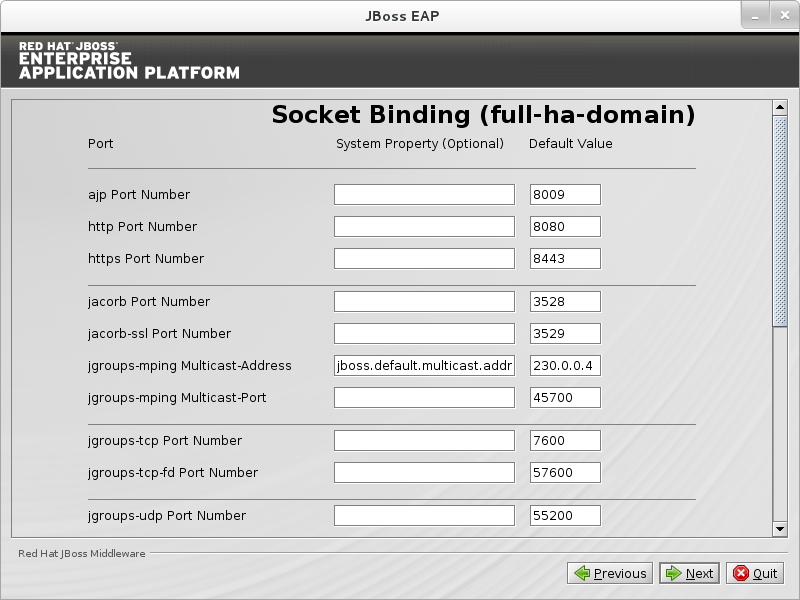Click the vertical scrollbar thumb
The image size is (800, 600).
coord(780,220)
